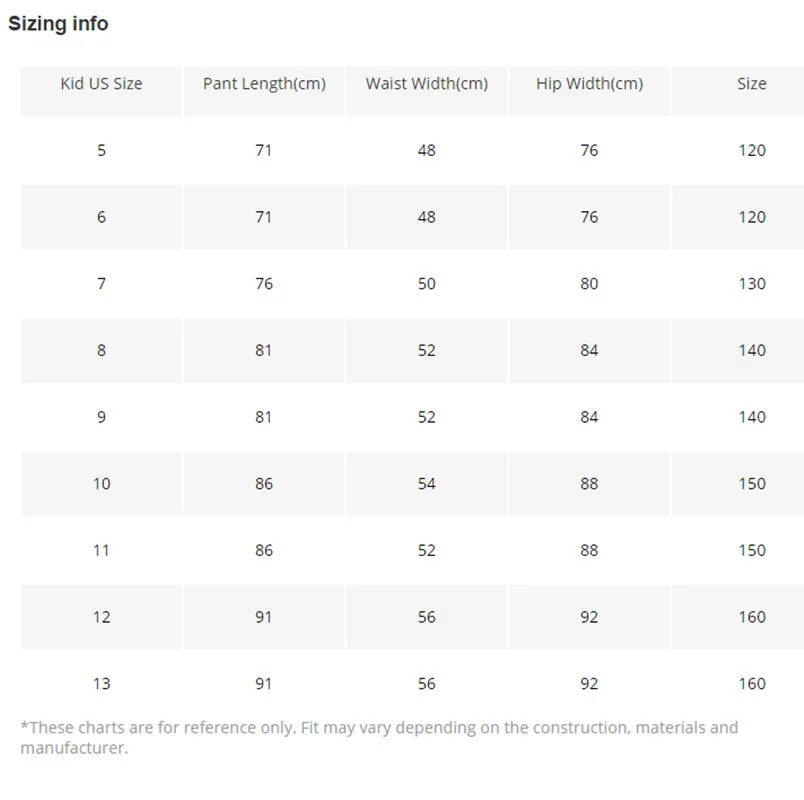
Task: Select pant length 76 in size 7 row
Action: (x=264, y=284)
